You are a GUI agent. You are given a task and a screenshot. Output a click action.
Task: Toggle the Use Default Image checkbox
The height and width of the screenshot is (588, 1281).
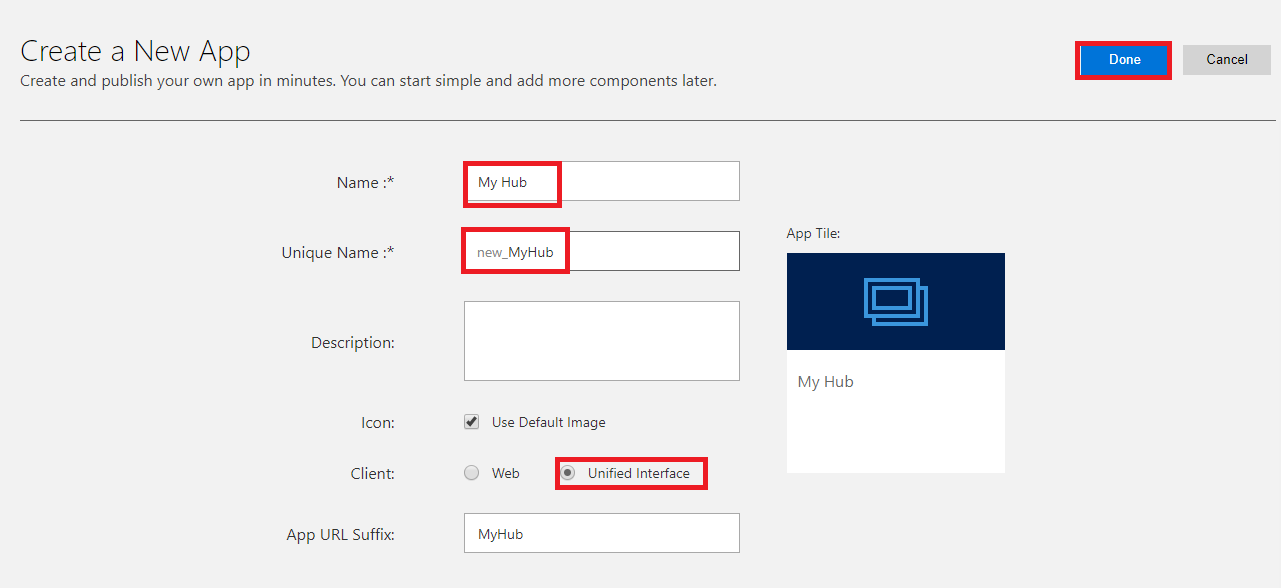[472, 422]
